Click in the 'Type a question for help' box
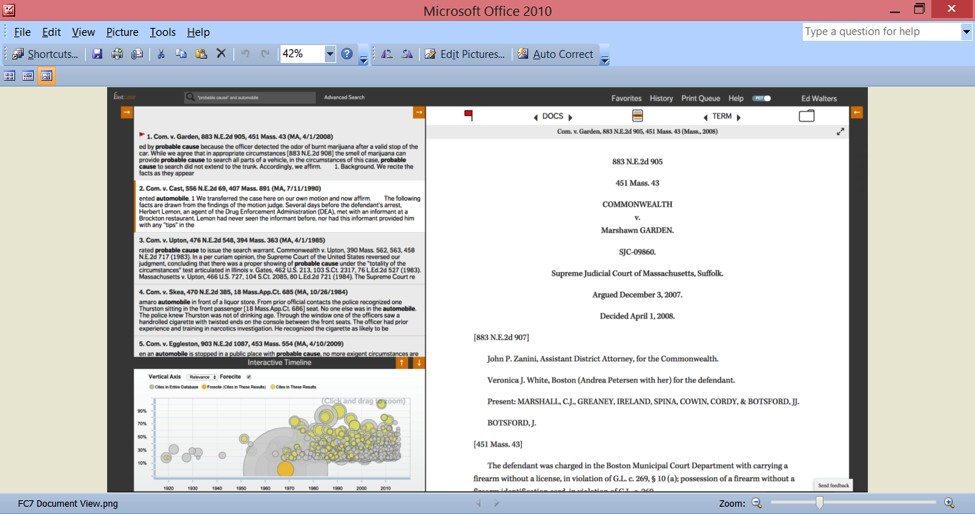 tap(882, 32)
